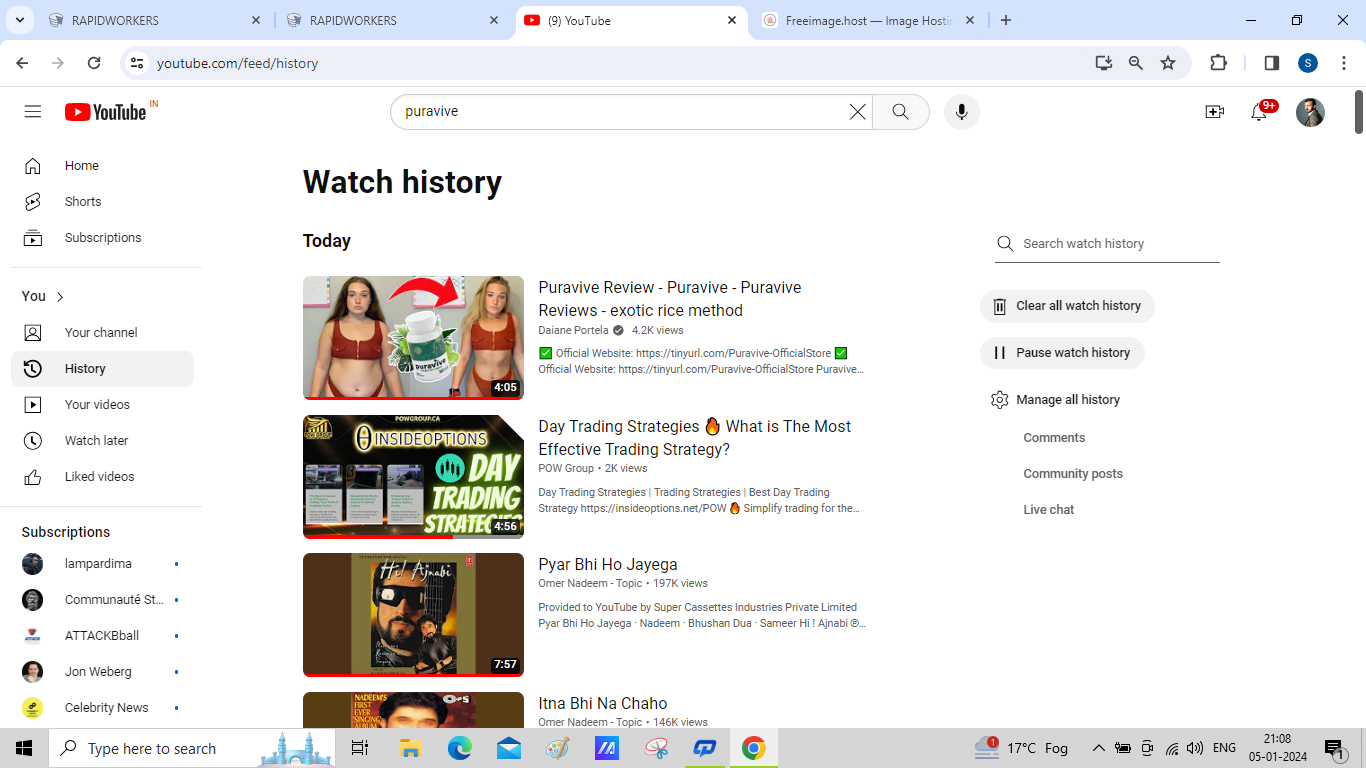The width and height of the screenshot is (1366, 768).
Task: Toggle the browser side panel
Action: (1272, 63)
